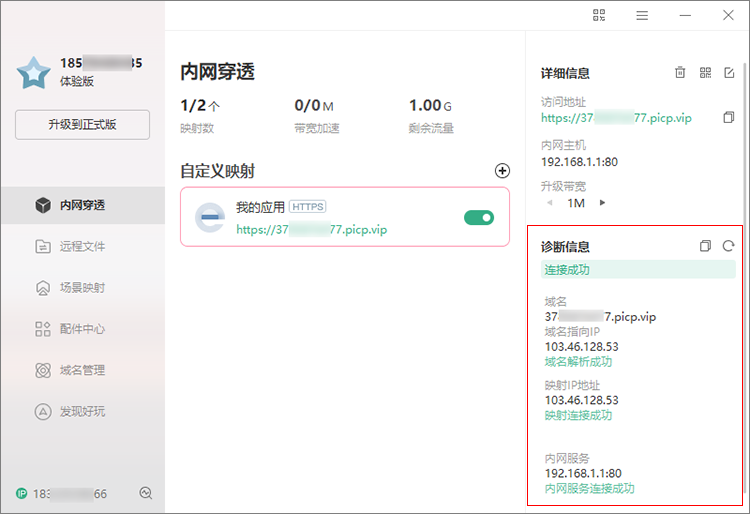The width and height of the screenshot is (750, 514).
Task: Delete mapping using the trash icon
Action: (680, 73)
